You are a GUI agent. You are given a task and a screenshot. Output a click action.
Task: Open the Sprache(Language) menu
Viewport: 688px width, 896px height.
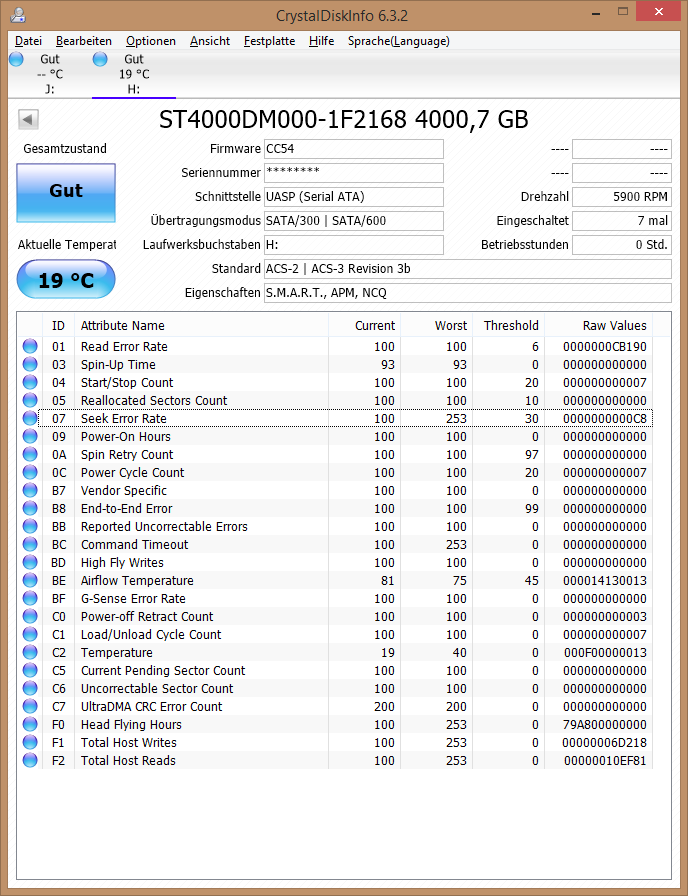coord(398,41)
